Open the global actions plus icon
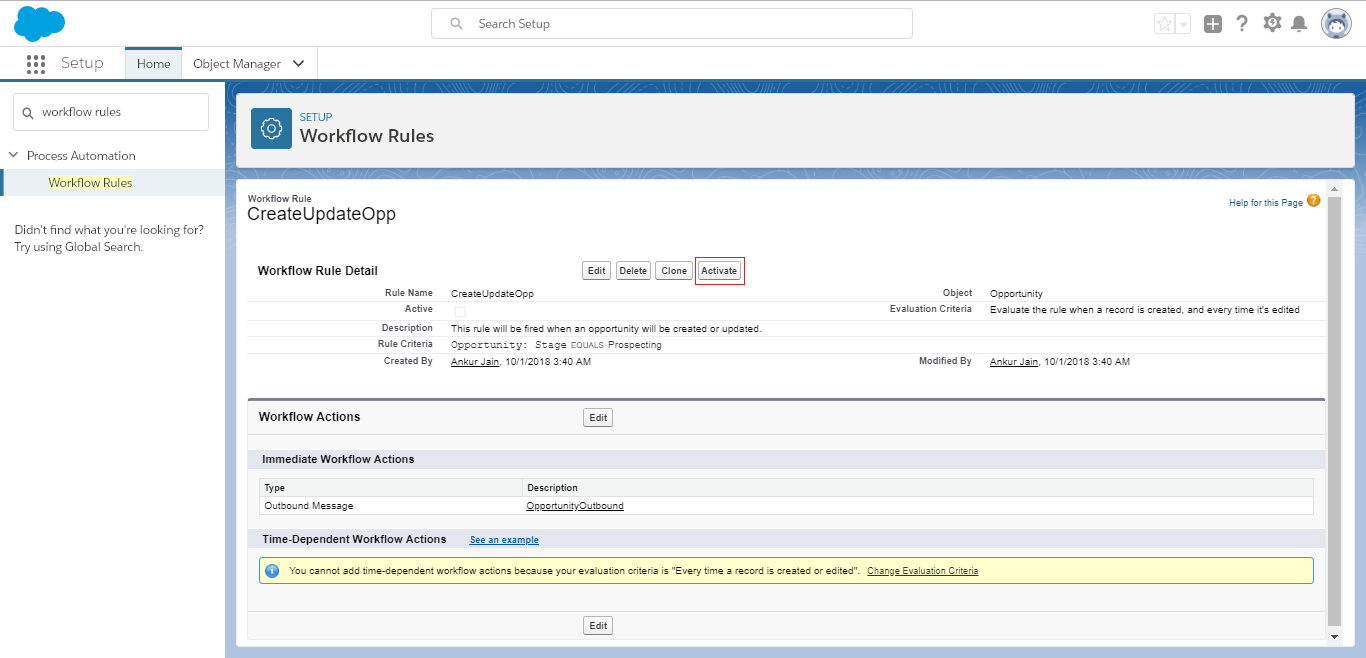The height and width of the screenshot is (658, 1366). [x=1213, y=24]
